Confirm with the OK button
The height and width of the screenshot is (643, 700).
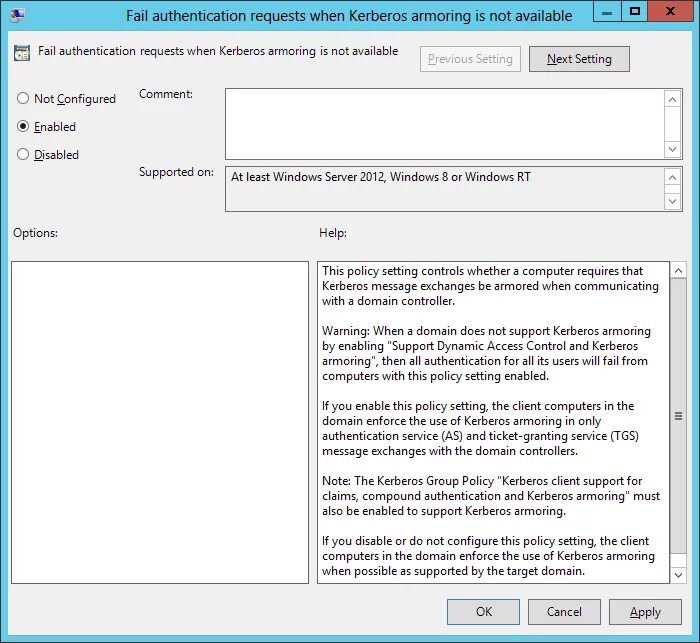click(483, 612)
